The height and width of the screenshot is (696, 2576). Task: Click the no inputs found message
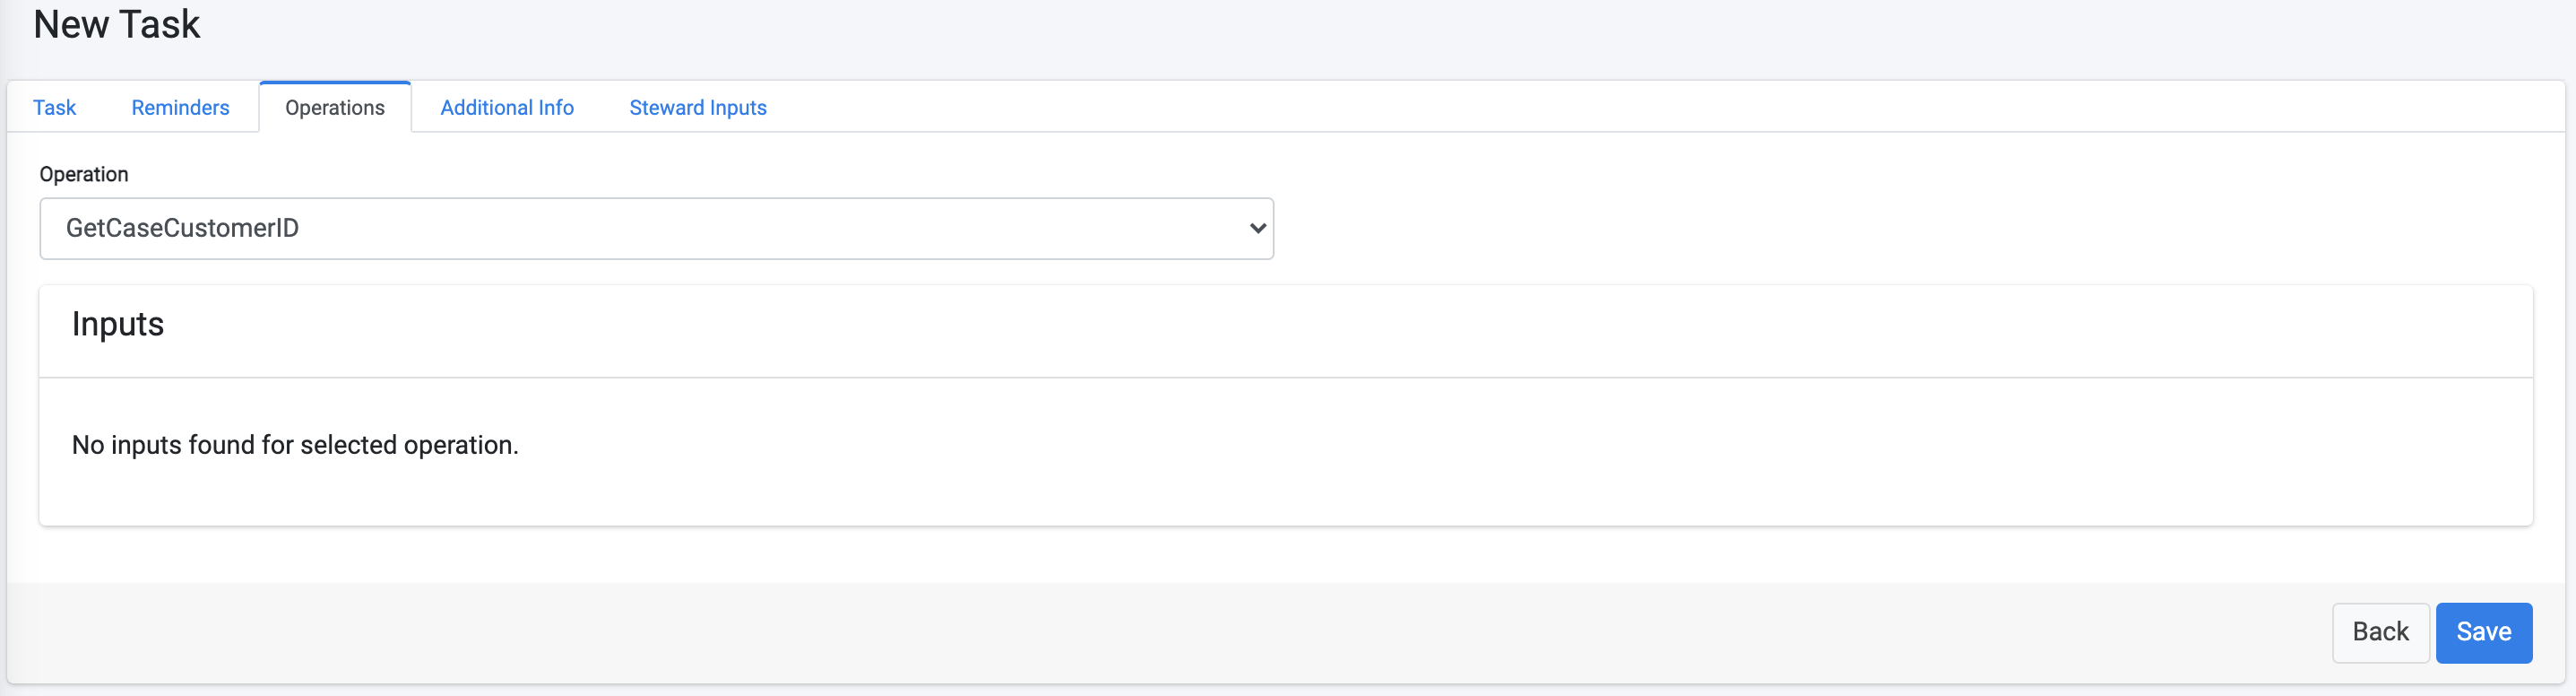point(294,444)
